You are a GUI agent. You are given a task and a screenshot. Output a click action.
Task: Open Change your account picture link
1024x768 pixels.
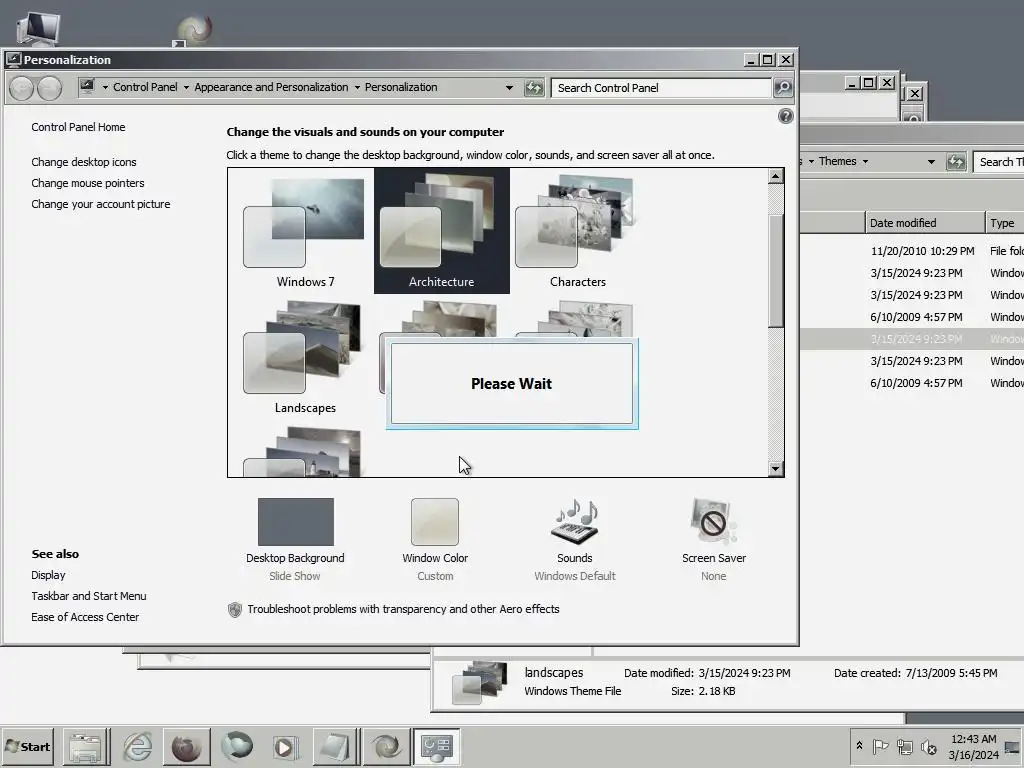click(x=101, y=204)
